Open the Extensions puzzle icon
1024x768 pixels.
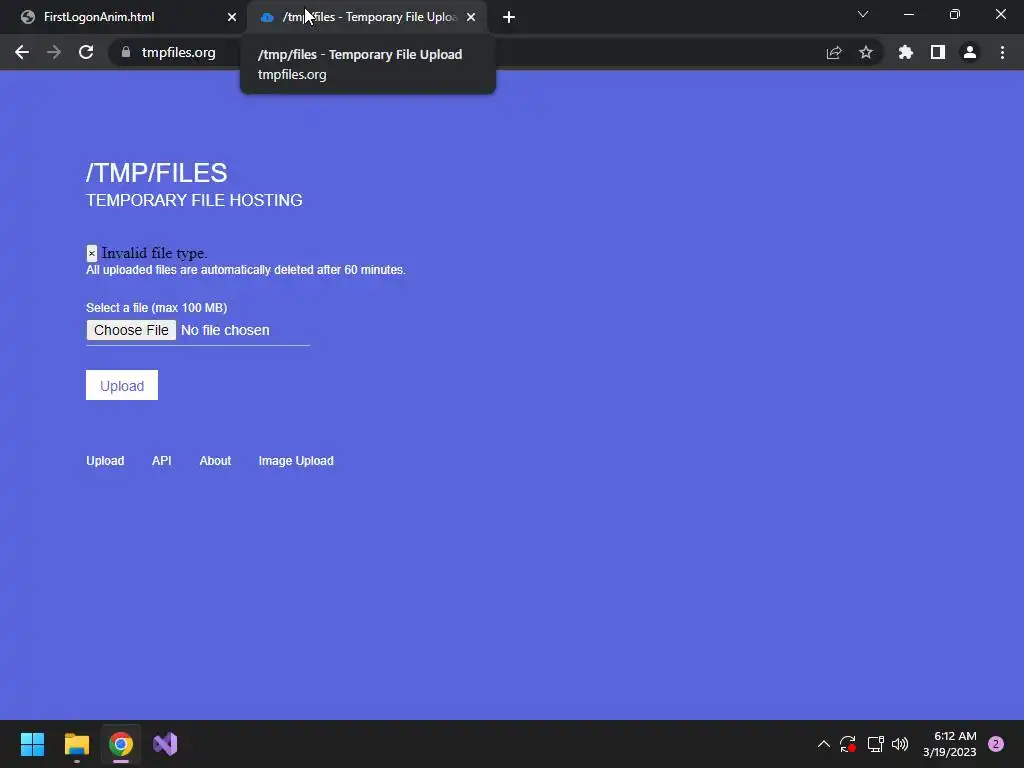click(906, 52)
